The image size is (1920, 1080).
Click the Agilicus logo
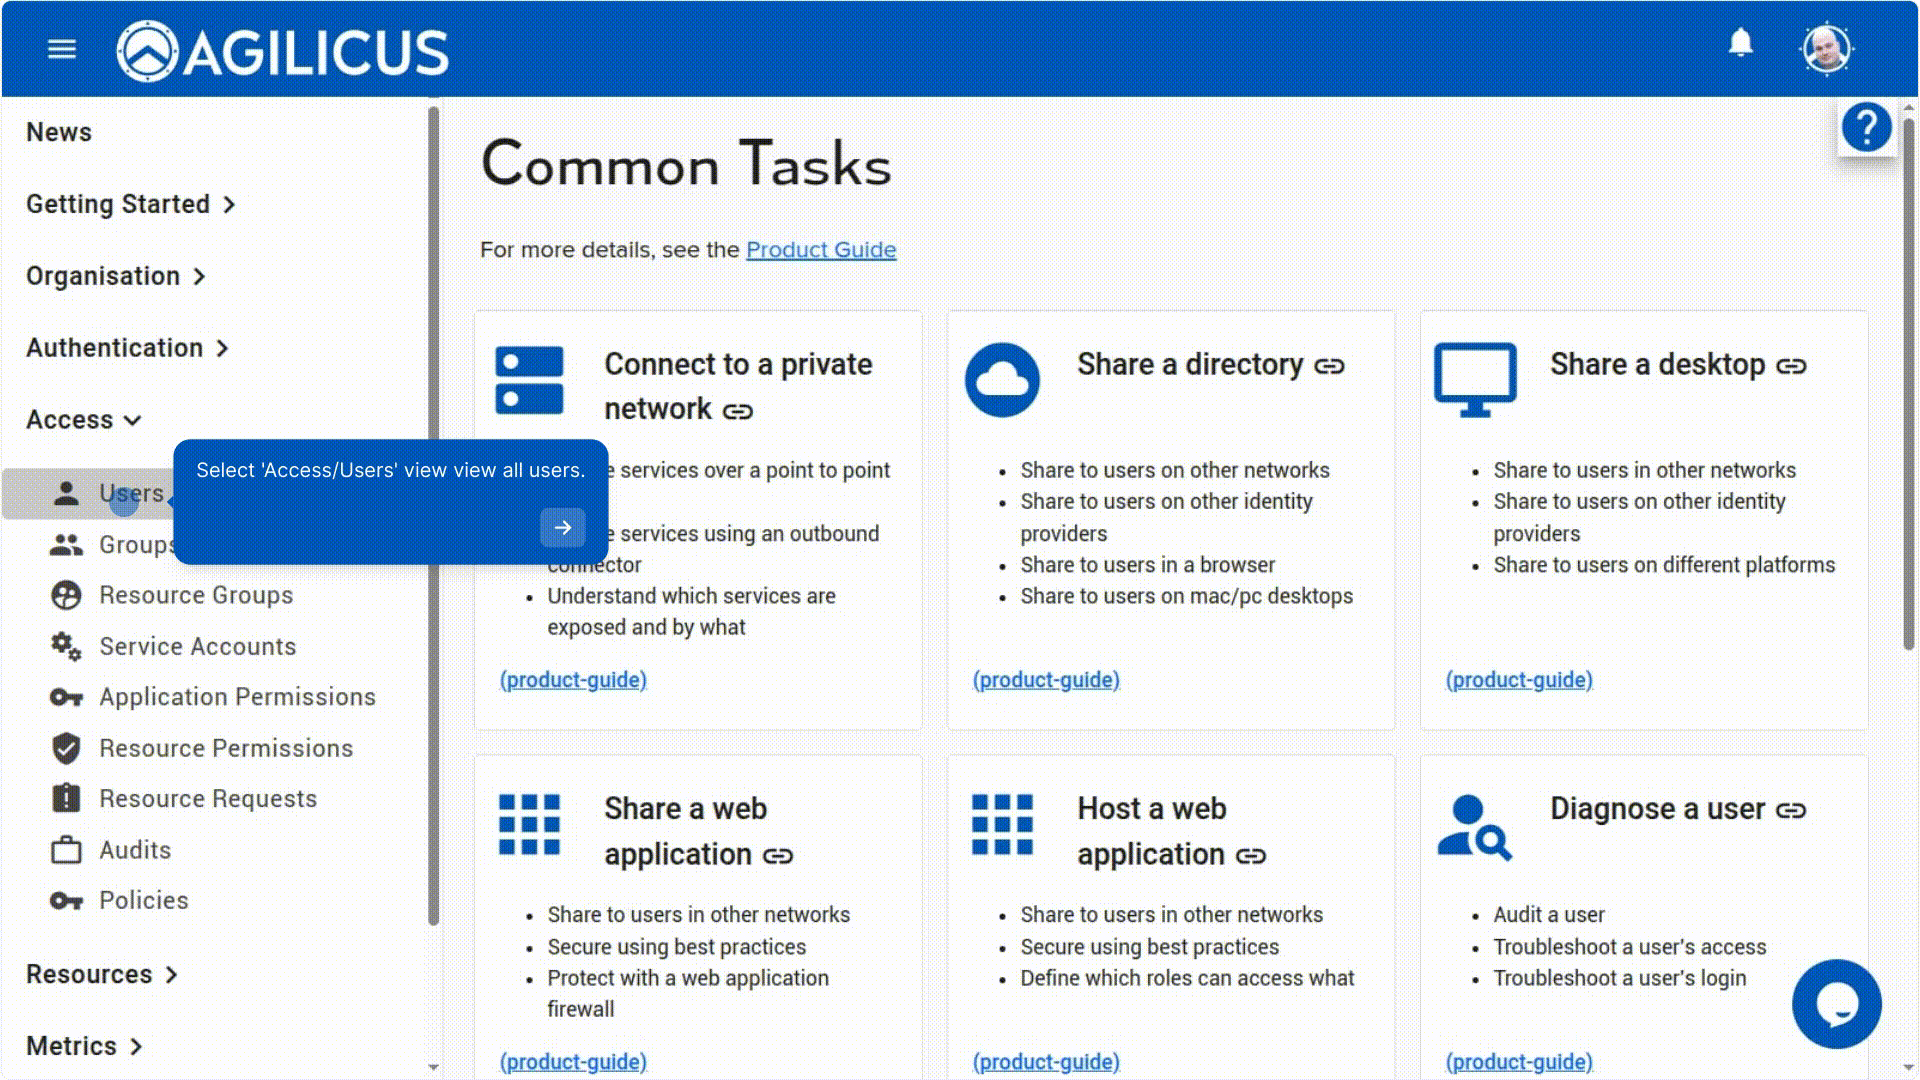283,51
